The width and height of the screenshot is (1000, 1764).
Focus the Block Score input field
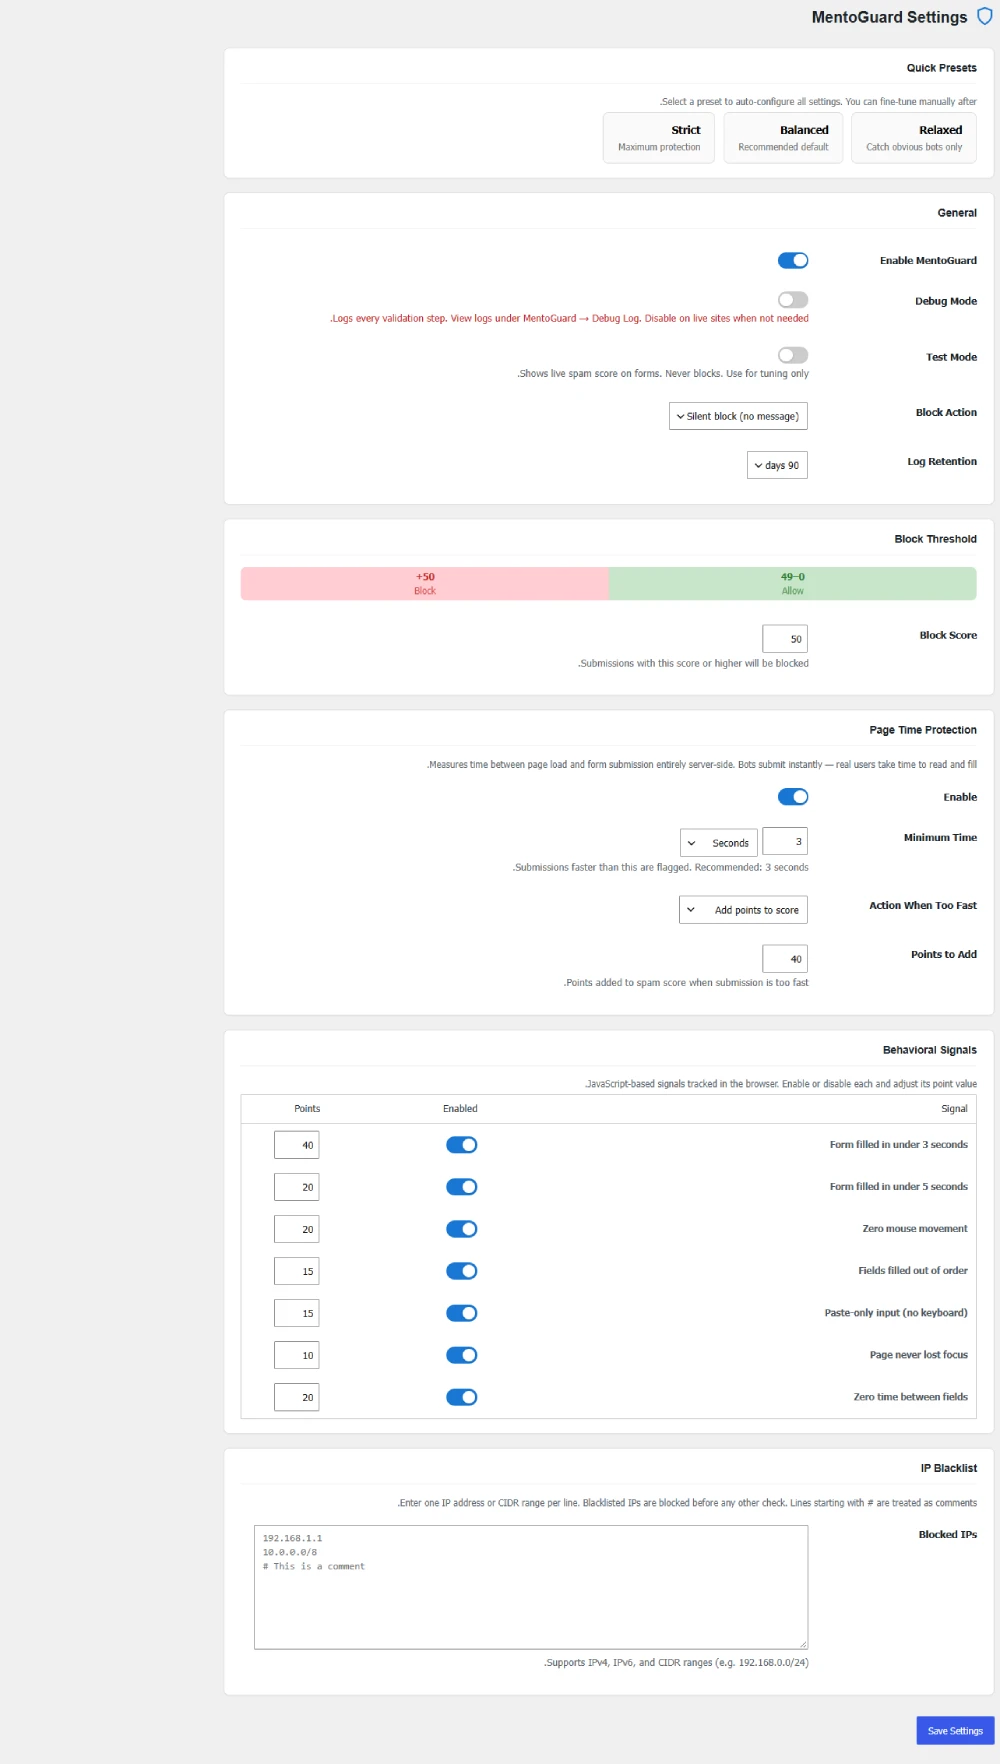785,639
